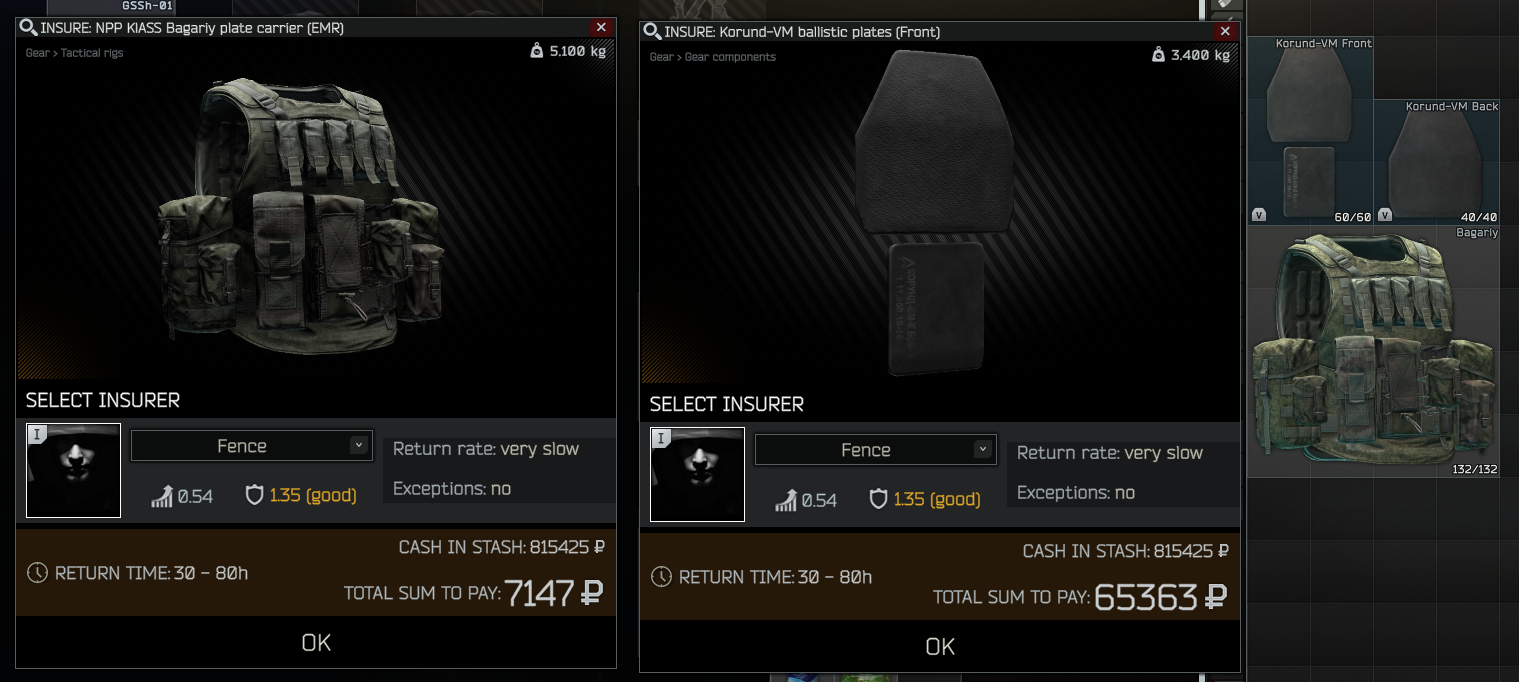
Task: Select Korund-VM Front plate in stash
Action: coord(1310,131)
